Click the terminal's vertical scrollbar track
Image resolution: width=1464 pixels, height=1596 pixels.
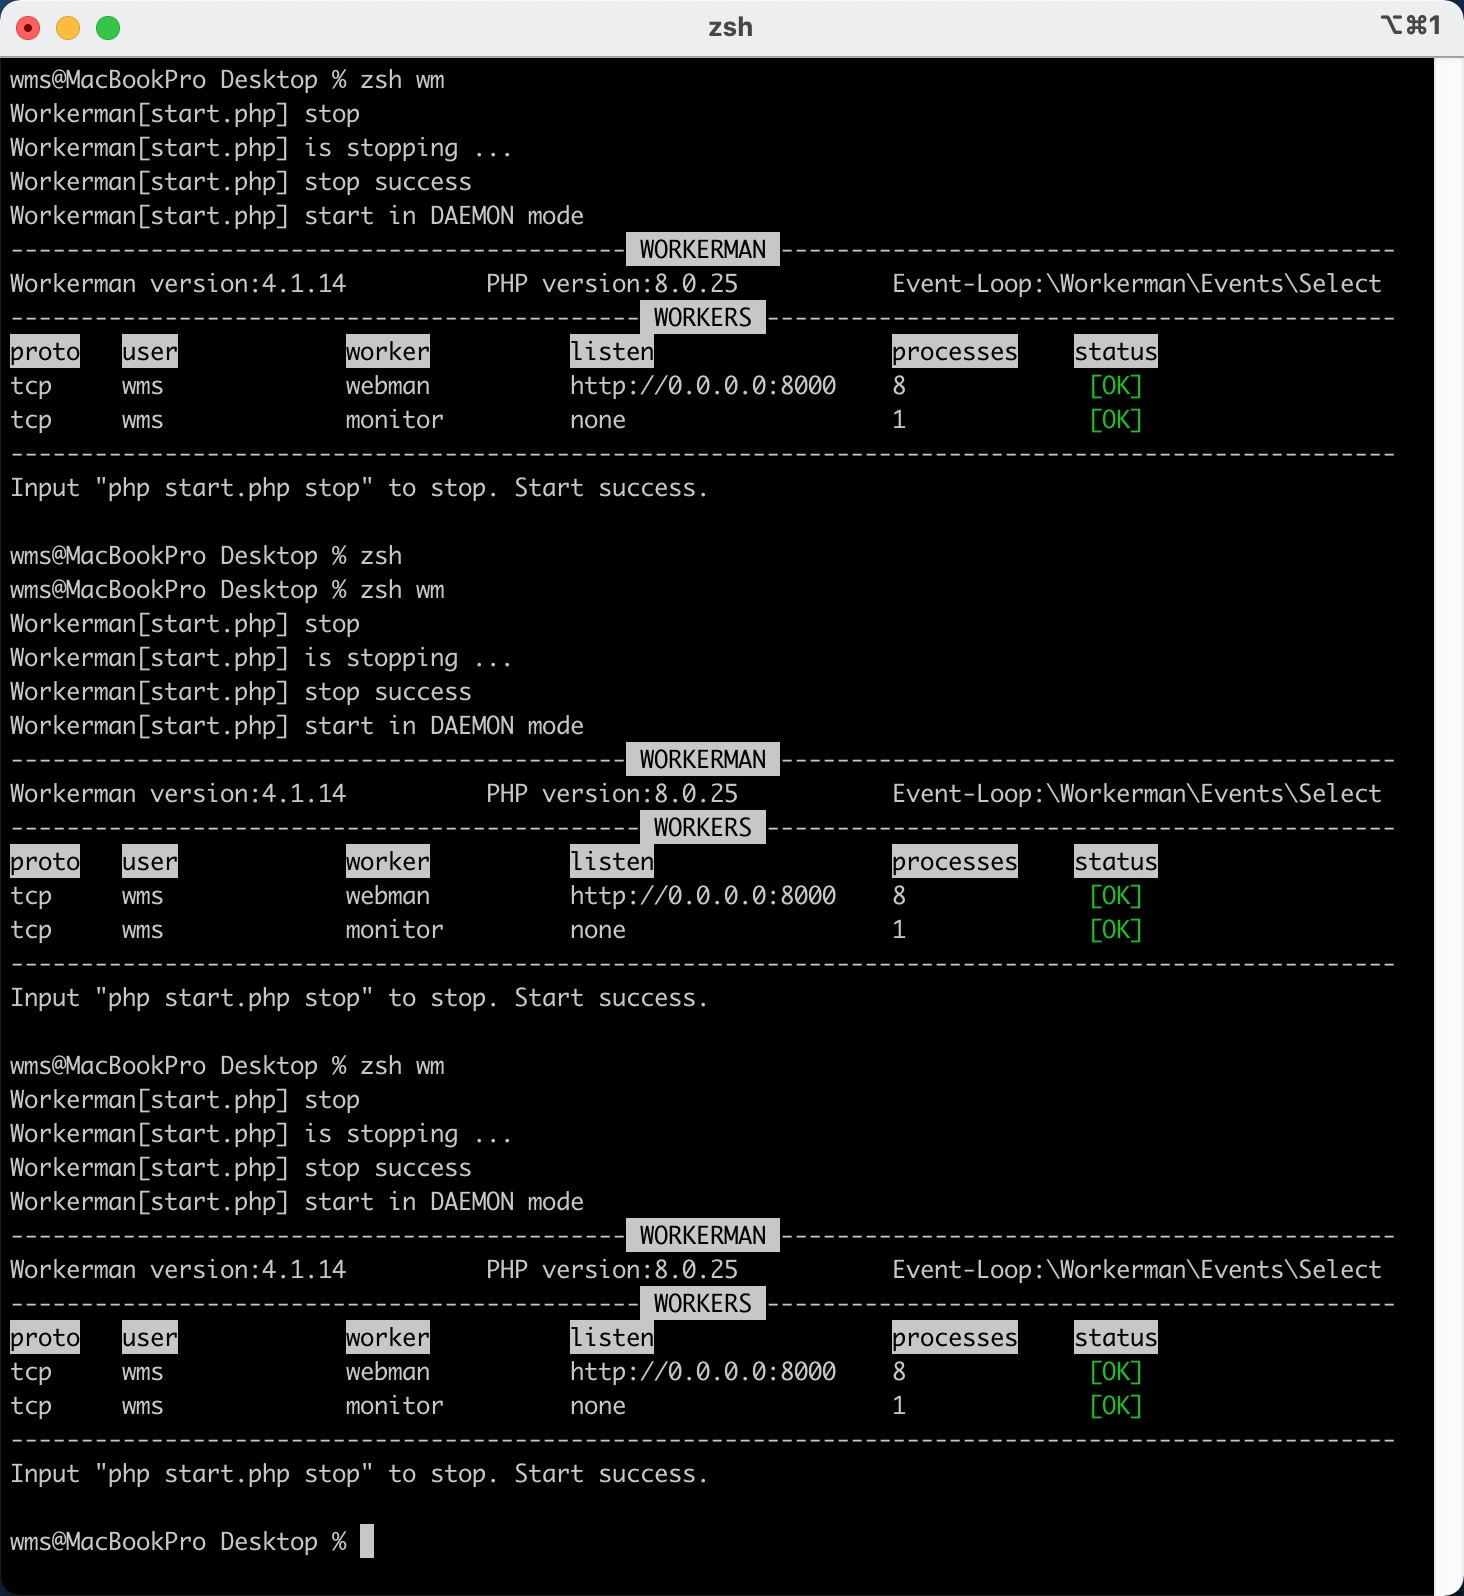click(1448, 826)
